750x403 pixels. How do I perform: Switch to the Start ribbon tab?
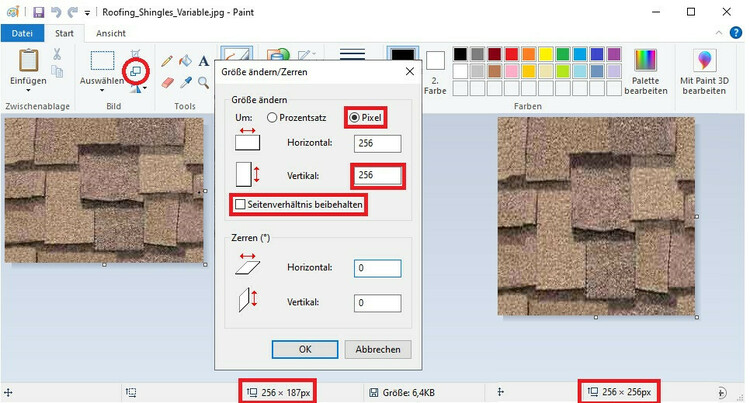coord(64,33)
